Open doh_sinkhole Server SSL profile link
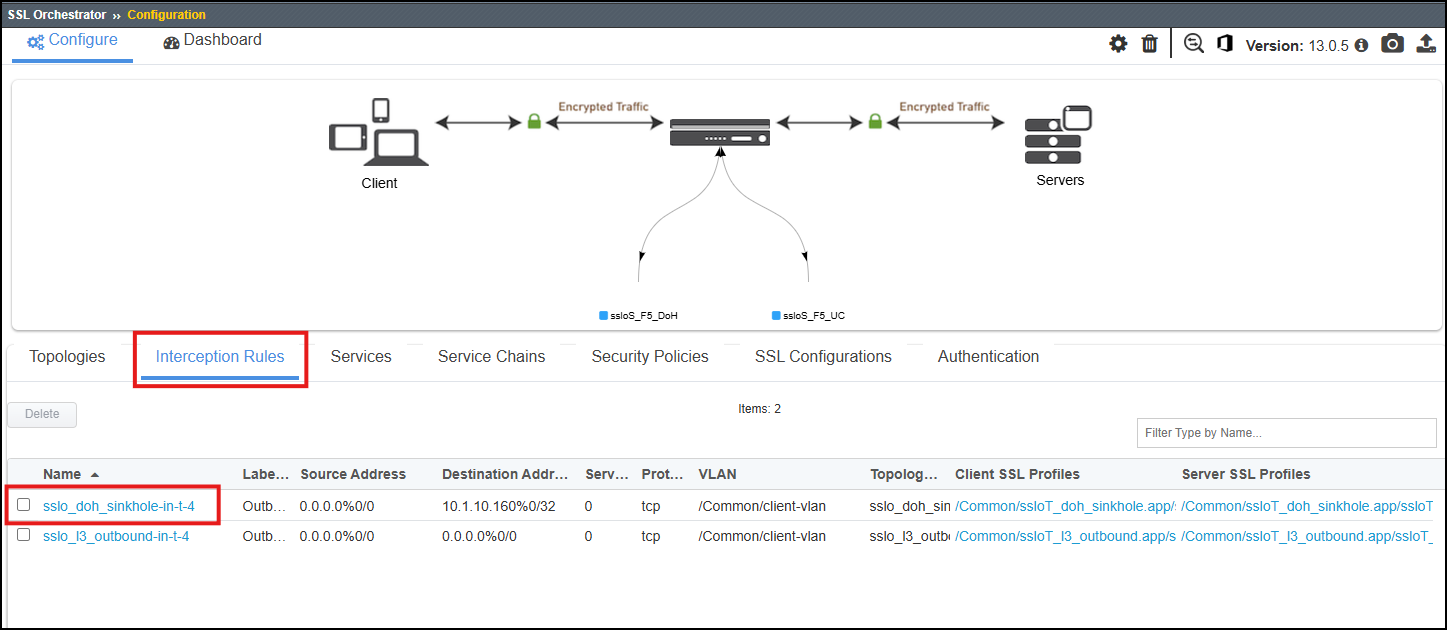Viewport: 1447px width, 630px height. tap(1307, 506)
